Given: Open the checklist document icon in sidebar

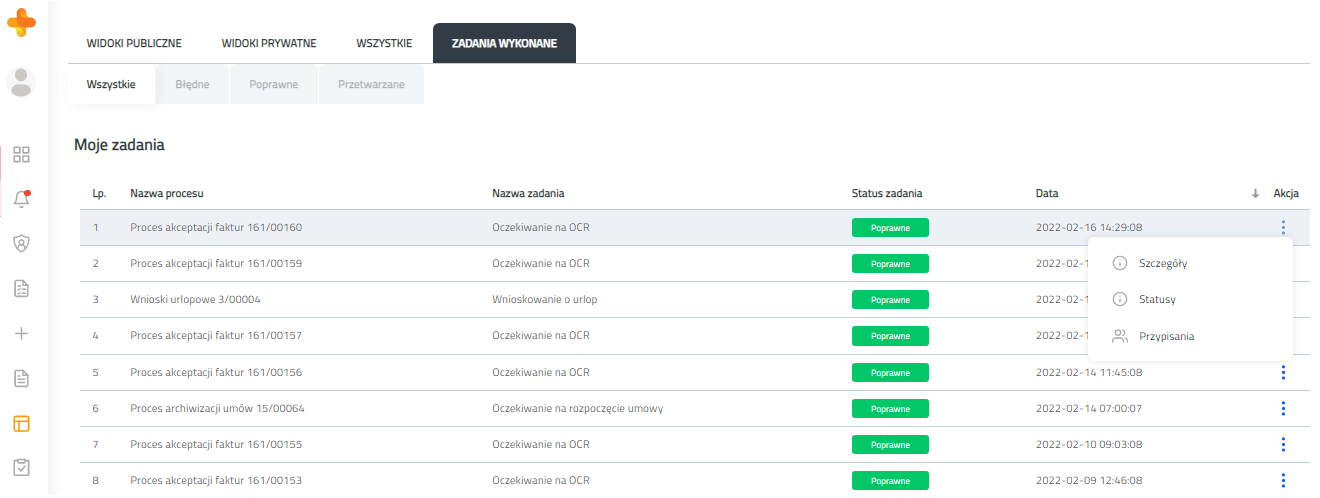Looking at the screenshot, I should click(21, 288).
